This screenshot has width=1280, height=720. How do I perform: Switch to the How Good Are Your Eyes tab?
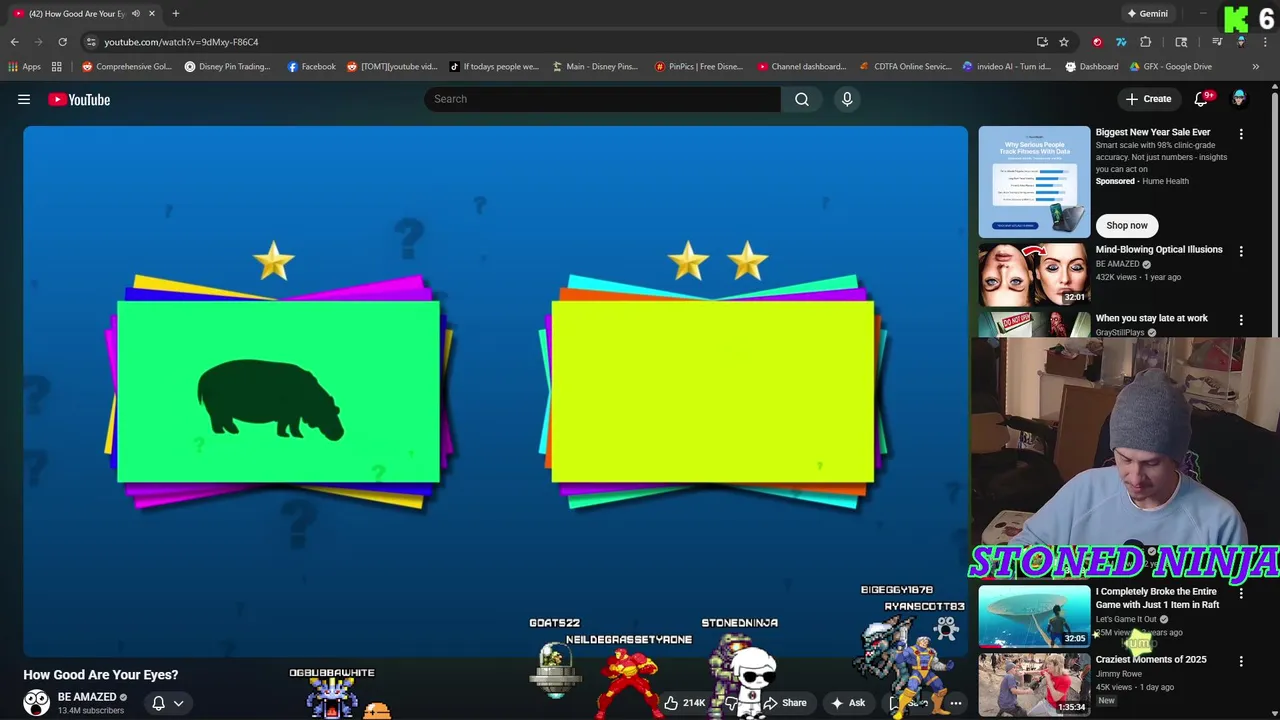pos(85,14)
